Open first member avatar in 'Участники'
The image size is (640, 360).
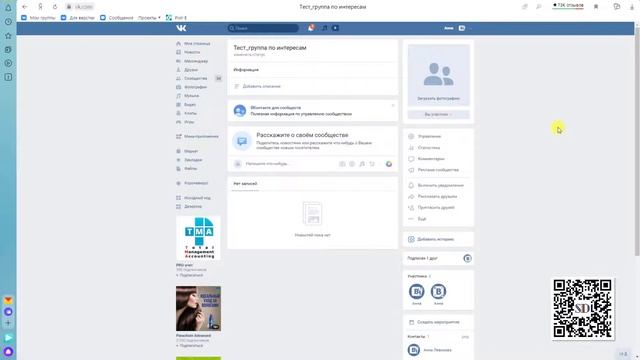coord(417,291)
